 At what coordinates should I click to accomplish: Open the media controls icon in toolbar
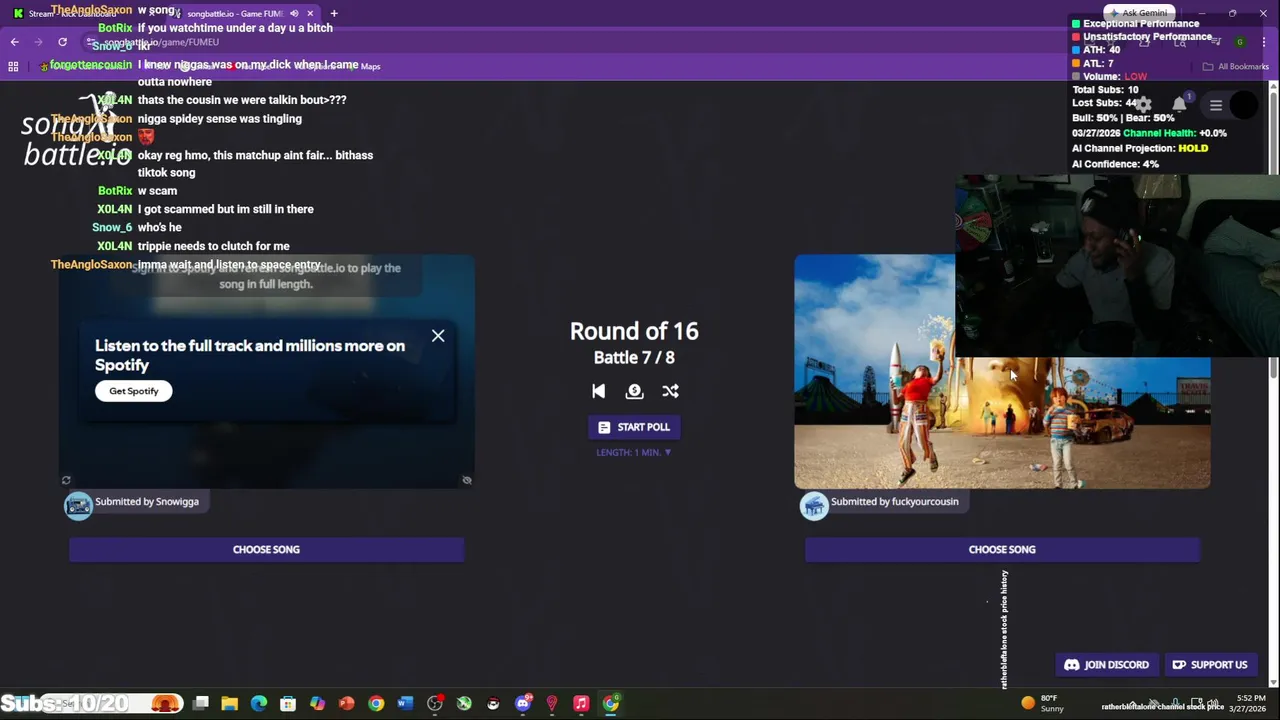[1216, 42]
